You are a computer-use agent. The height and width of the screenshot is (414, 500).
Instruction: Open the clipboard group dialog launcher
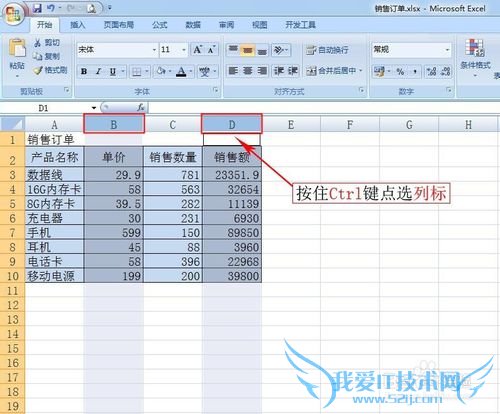coord(67,90)
